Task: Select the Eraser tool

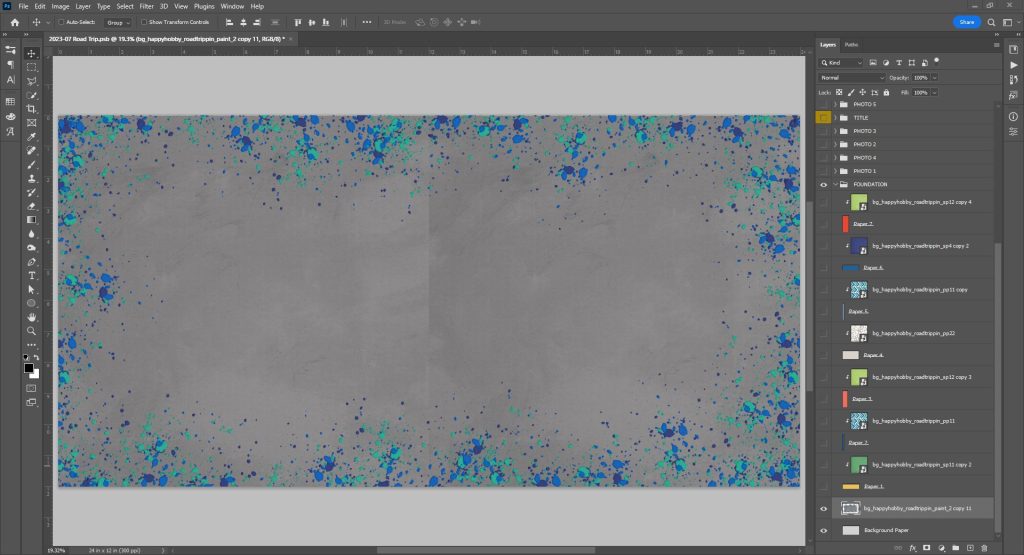Action: click(x=32, y=205)
